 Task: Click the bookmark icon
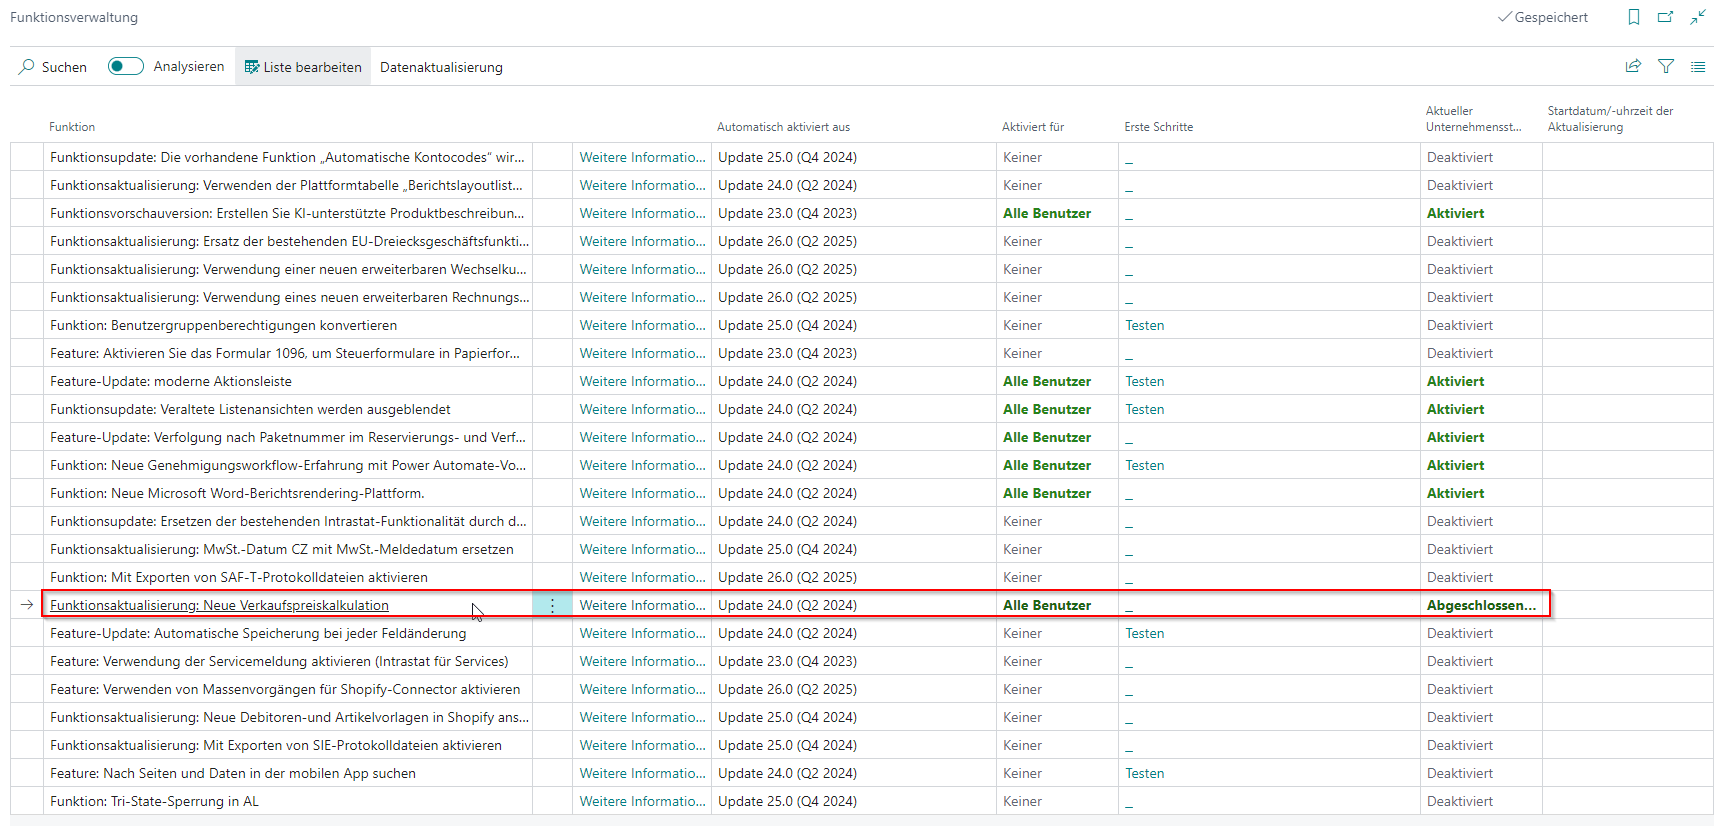click(1634, 17)
